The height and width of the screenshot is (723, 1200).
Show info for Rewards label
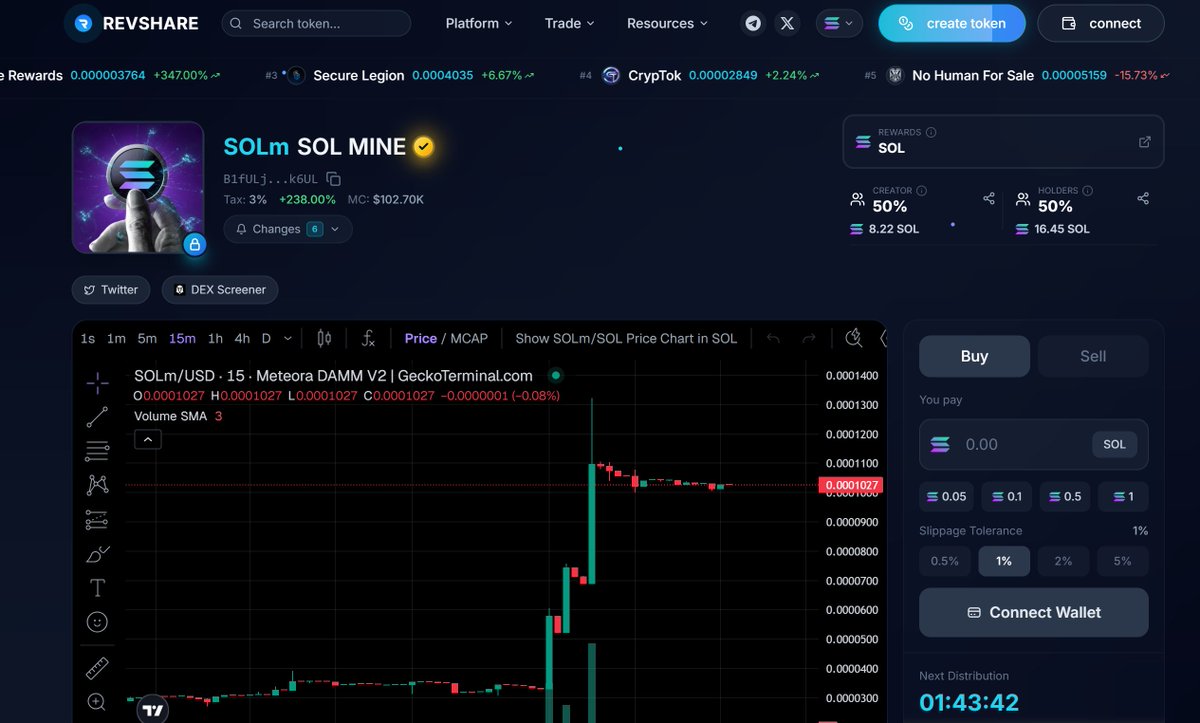click(x=931, y=132)
